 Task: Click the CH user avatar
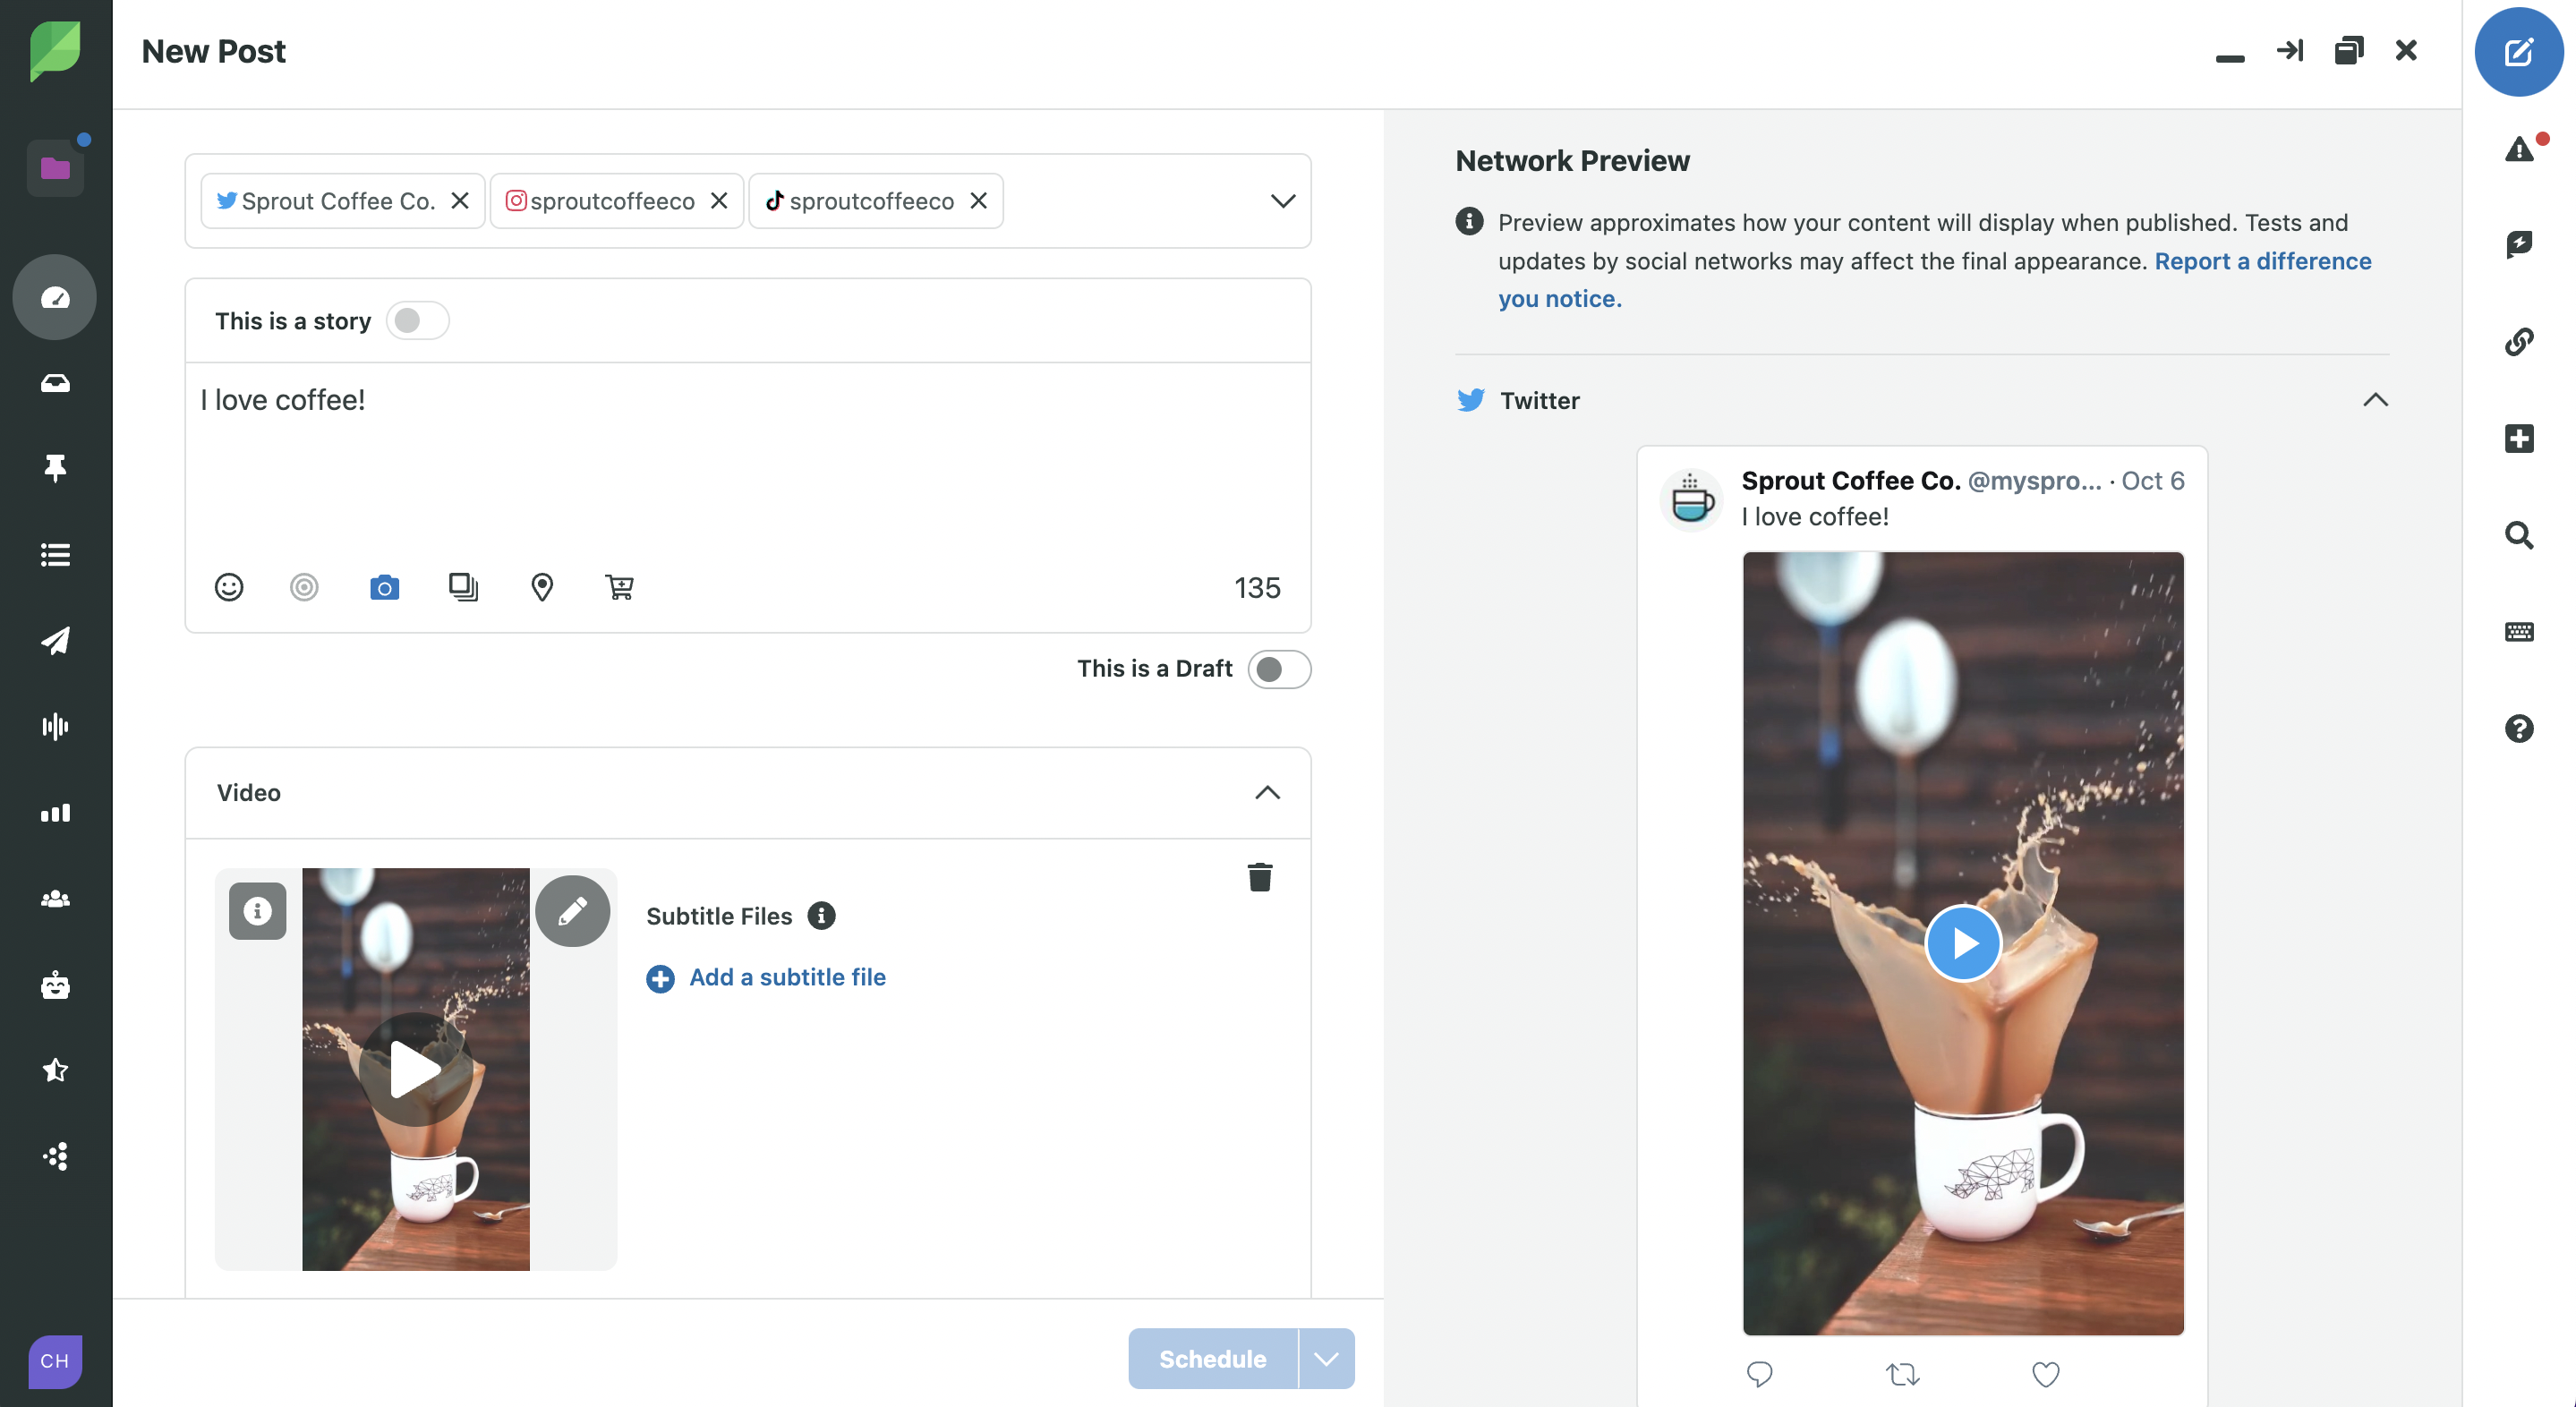point(55,1361)
